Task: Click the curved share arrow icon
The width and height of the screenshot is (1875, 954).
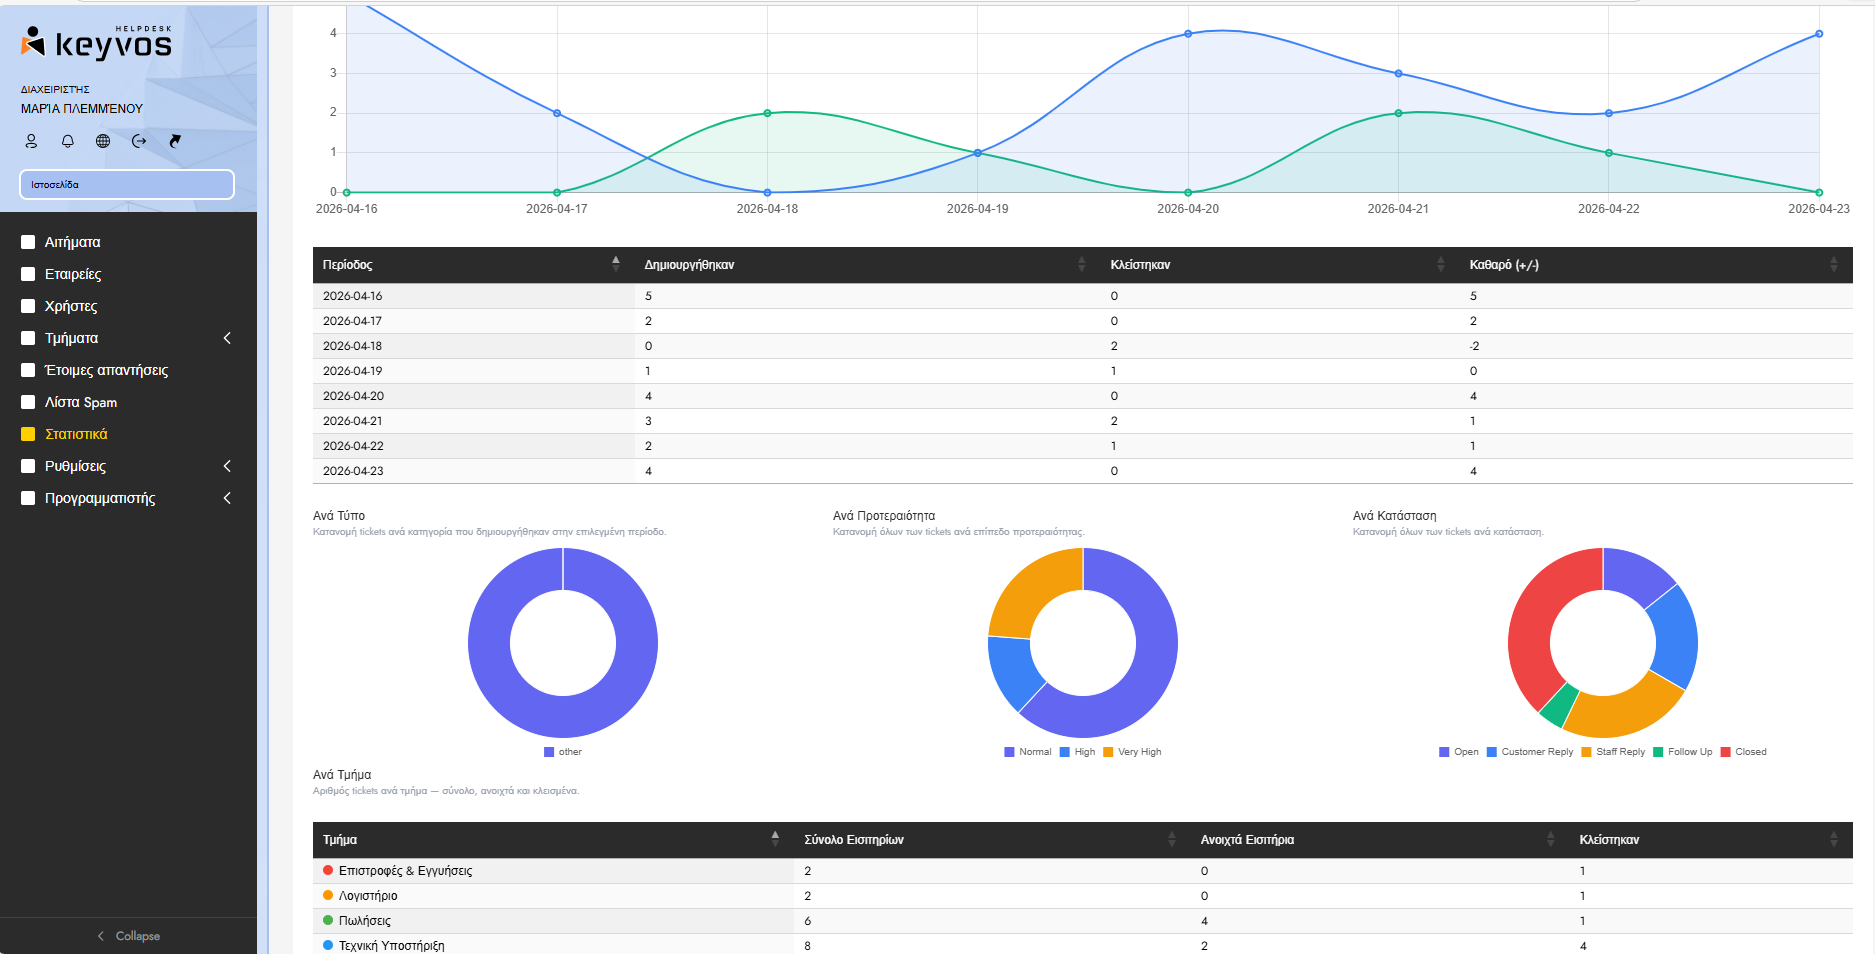Action: coord(175,141)
